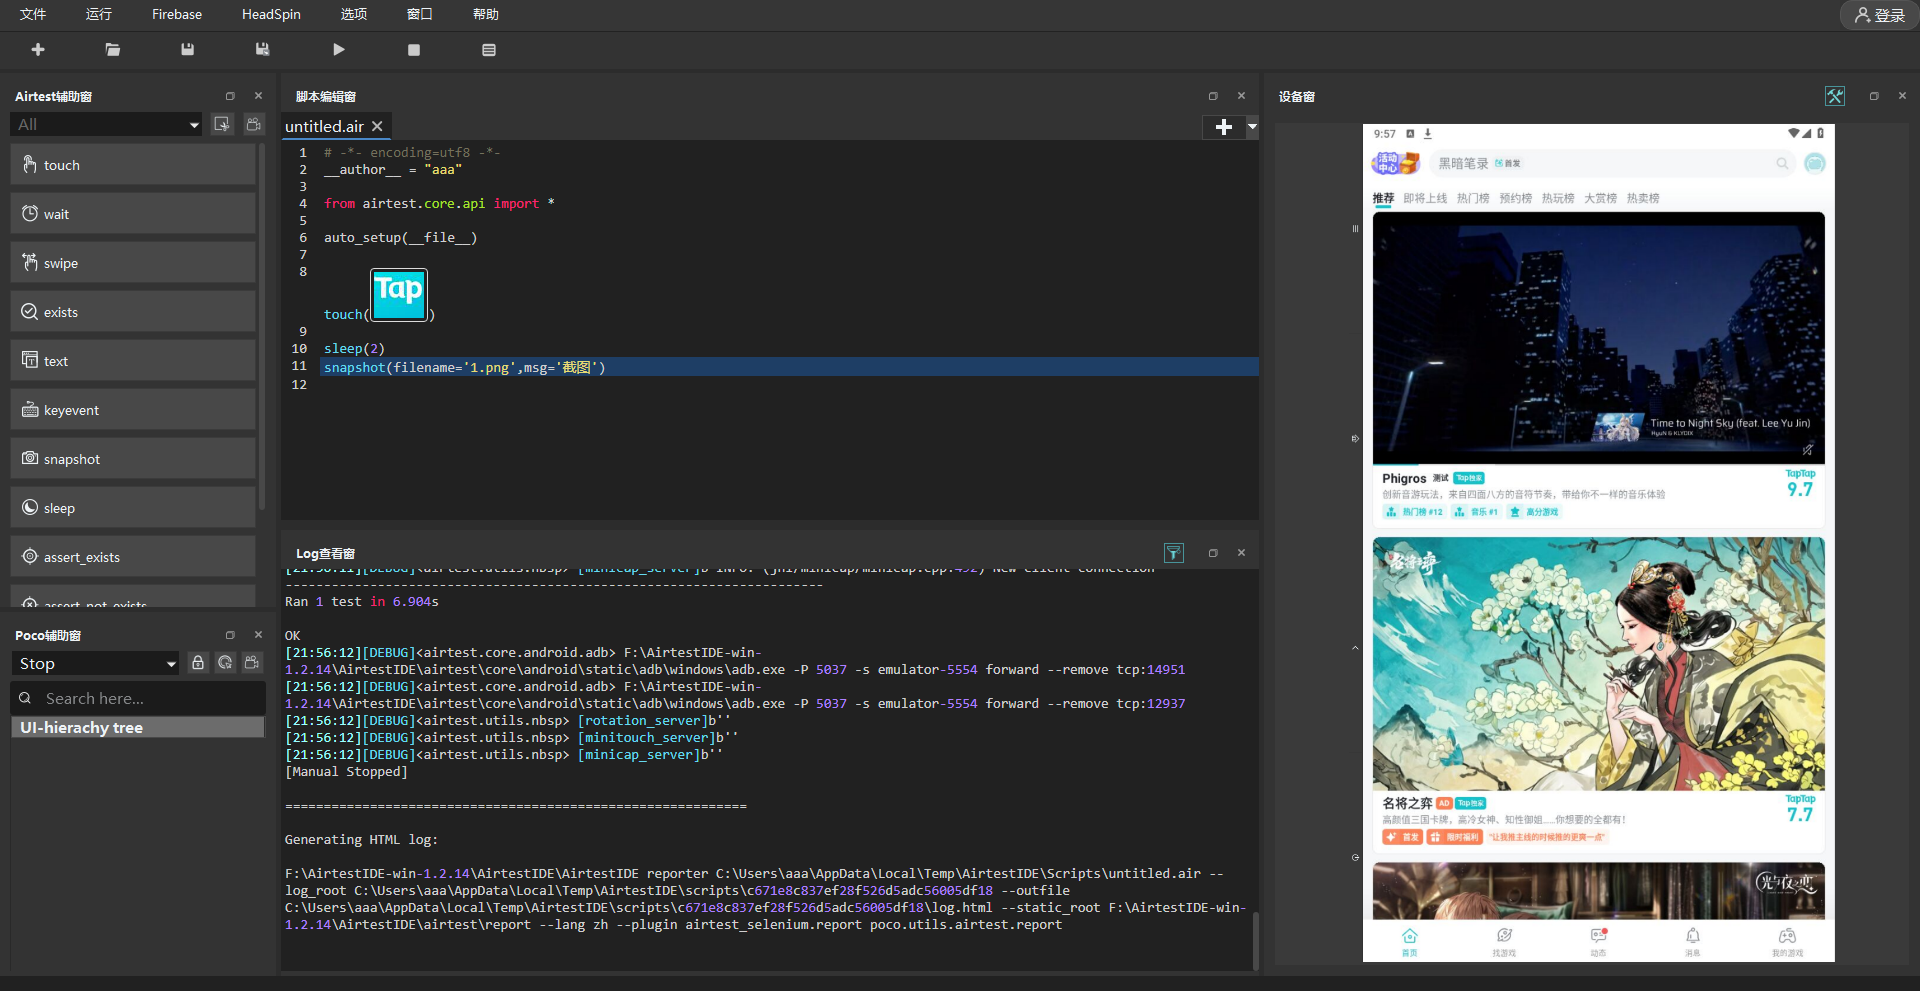Viewport: 1920px width, 991px height.
Task: Click the Save As floppy icon
Action: click(x=262, y=49)
